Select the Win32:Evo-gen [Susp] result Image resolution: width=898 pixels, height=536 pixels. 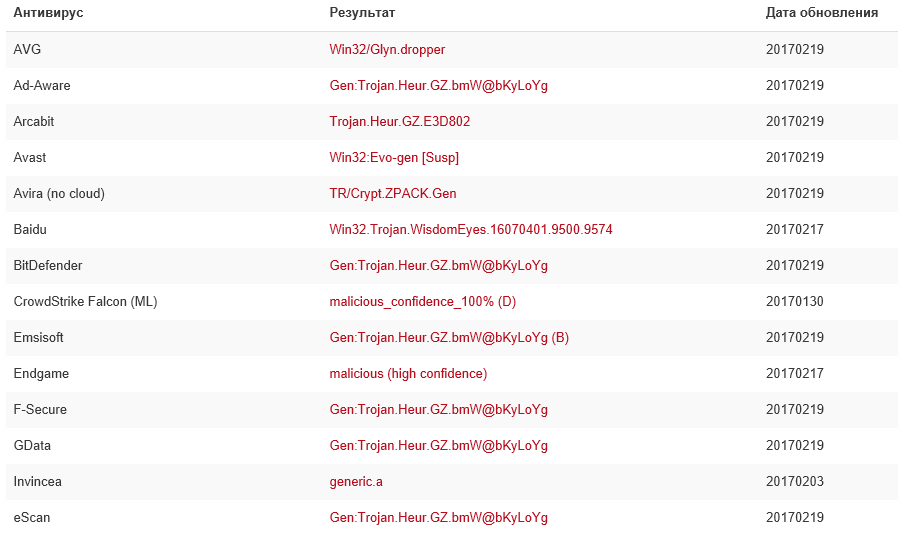click(394, 157)
